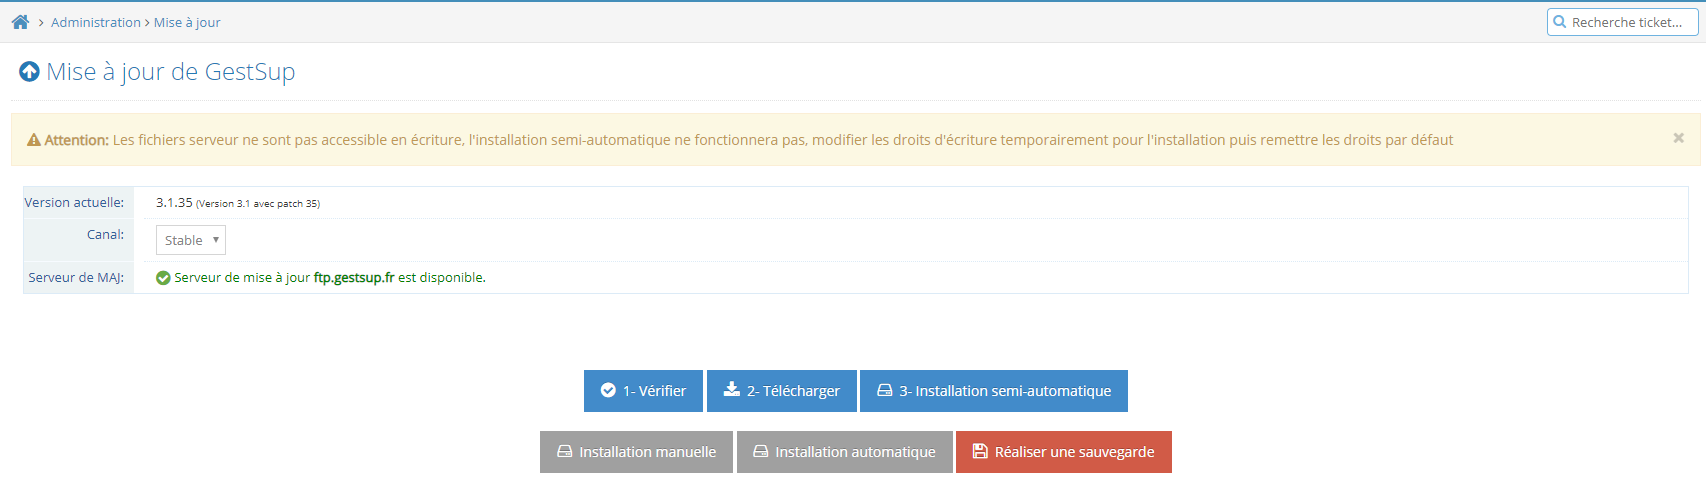Screen dimensions: 1706x503
Task: Focus the Recherche ticket search field
Action: (1623, 22)
